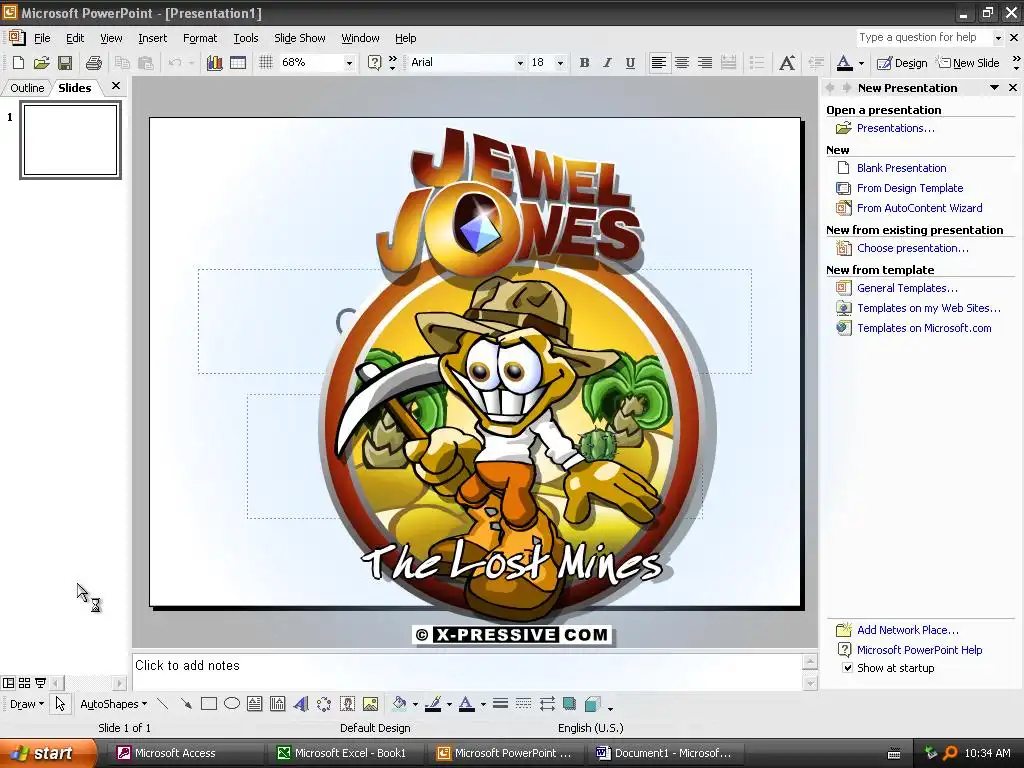Center align text

click(x=682, y=63)
